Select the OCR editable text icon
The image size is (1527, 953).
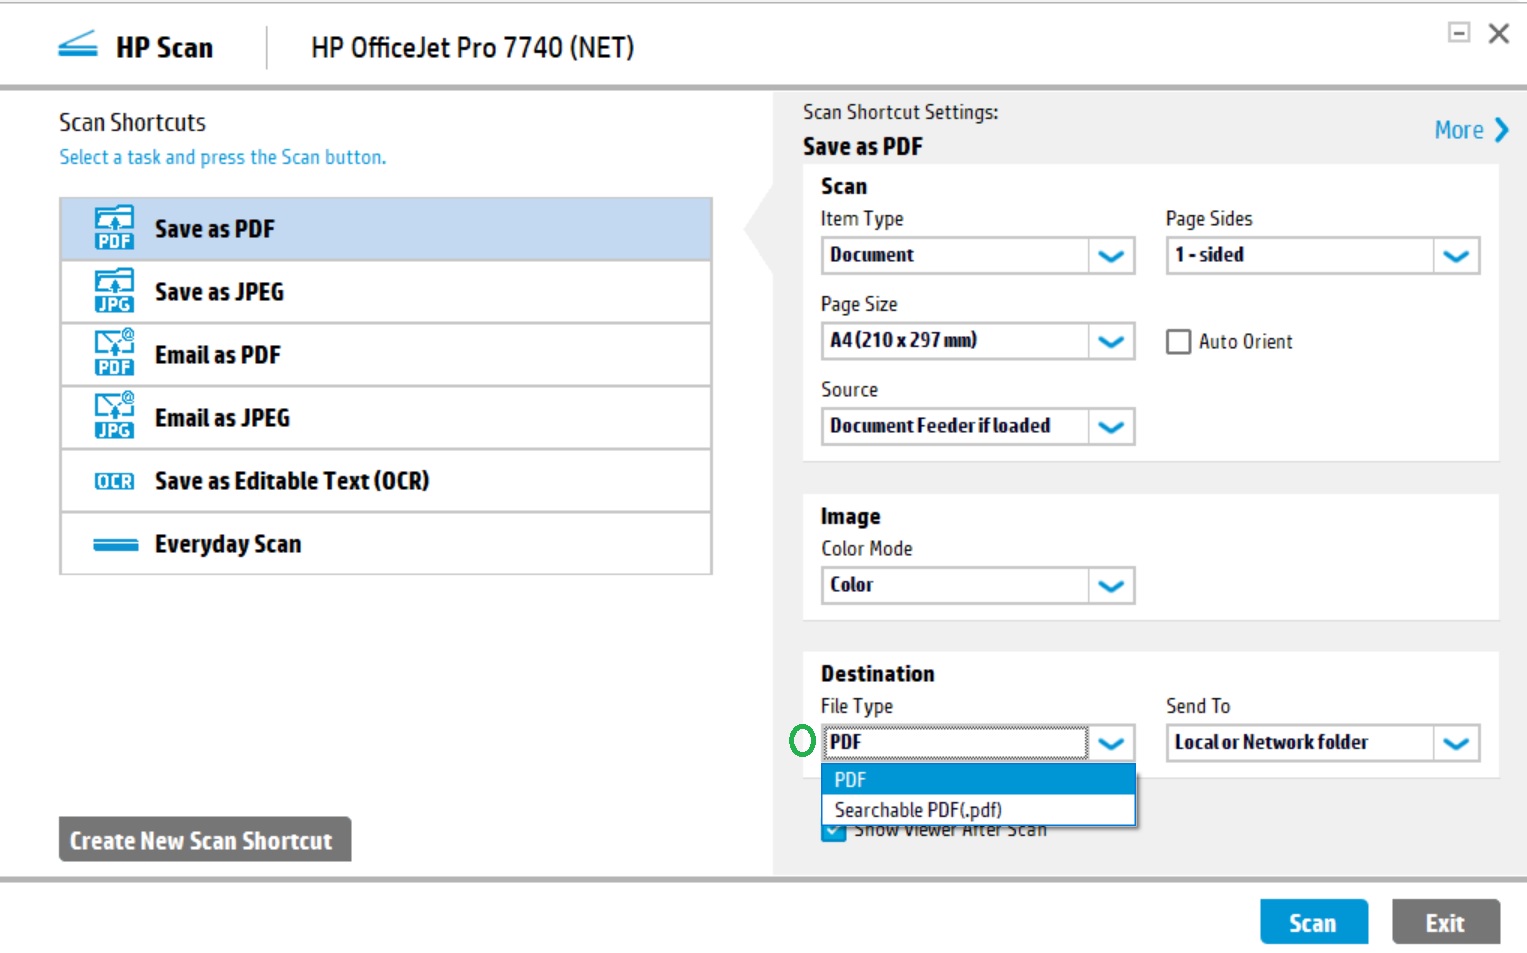115,481
